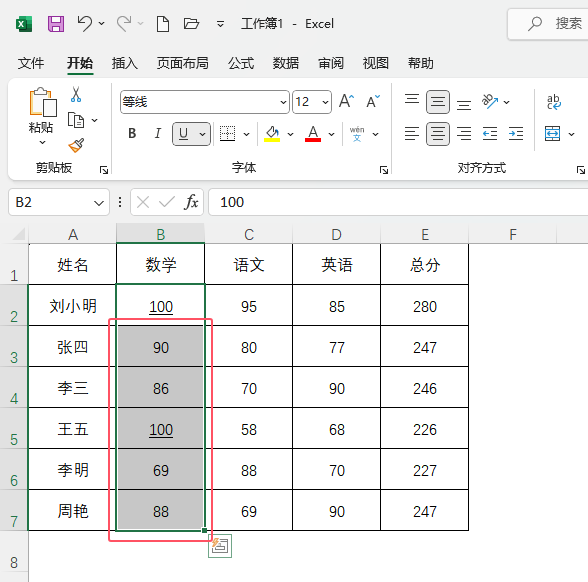Toggle Underline on selected cells
588x582 pixels.
pos(183,134)
